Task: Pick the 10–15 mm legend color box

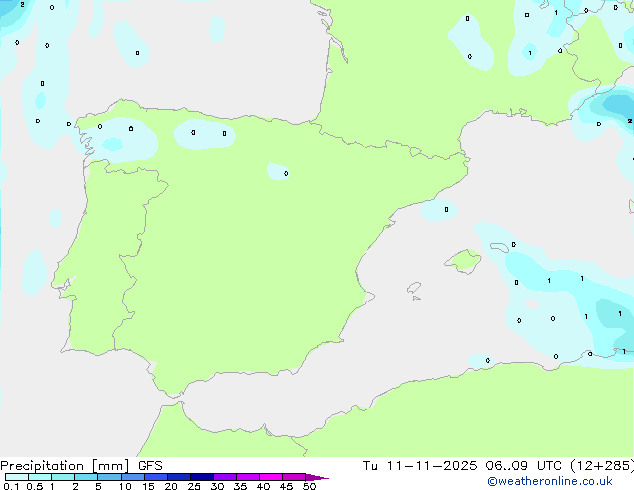Action: point(132,477)
